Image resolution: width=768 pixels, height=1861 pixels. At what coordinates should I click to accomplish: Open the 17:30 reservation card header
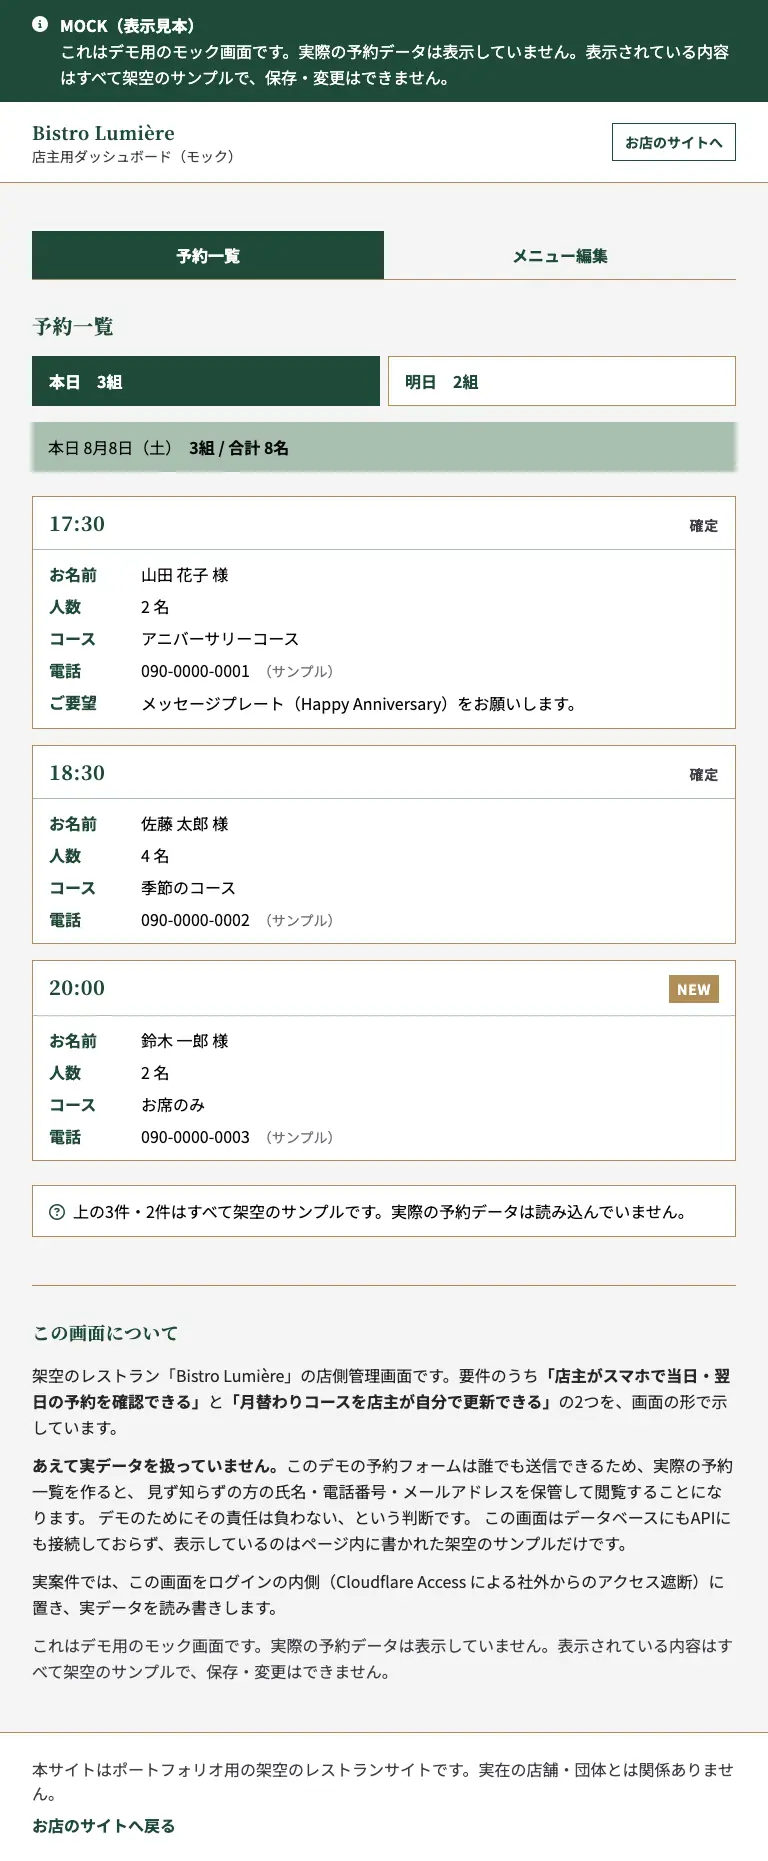(x=384, y=524)
